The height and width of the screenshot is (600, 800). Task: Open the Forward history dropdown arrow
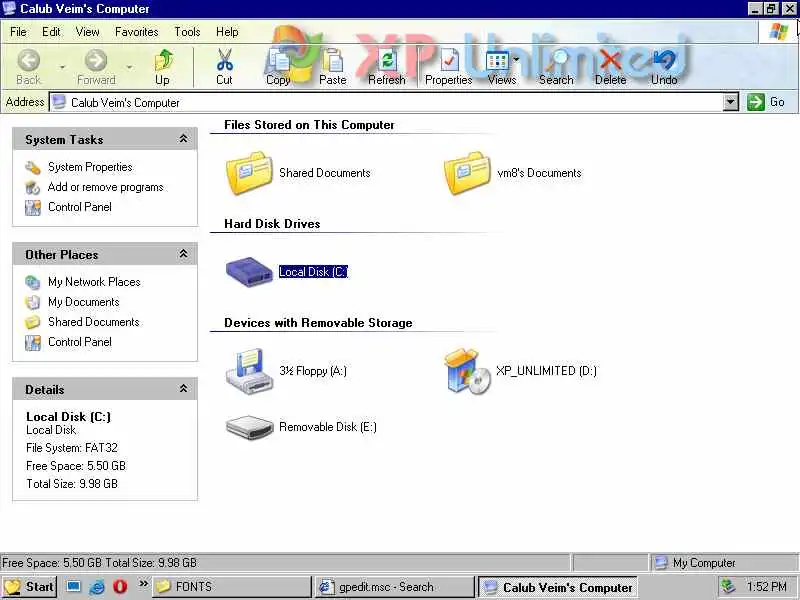[130, 67]
